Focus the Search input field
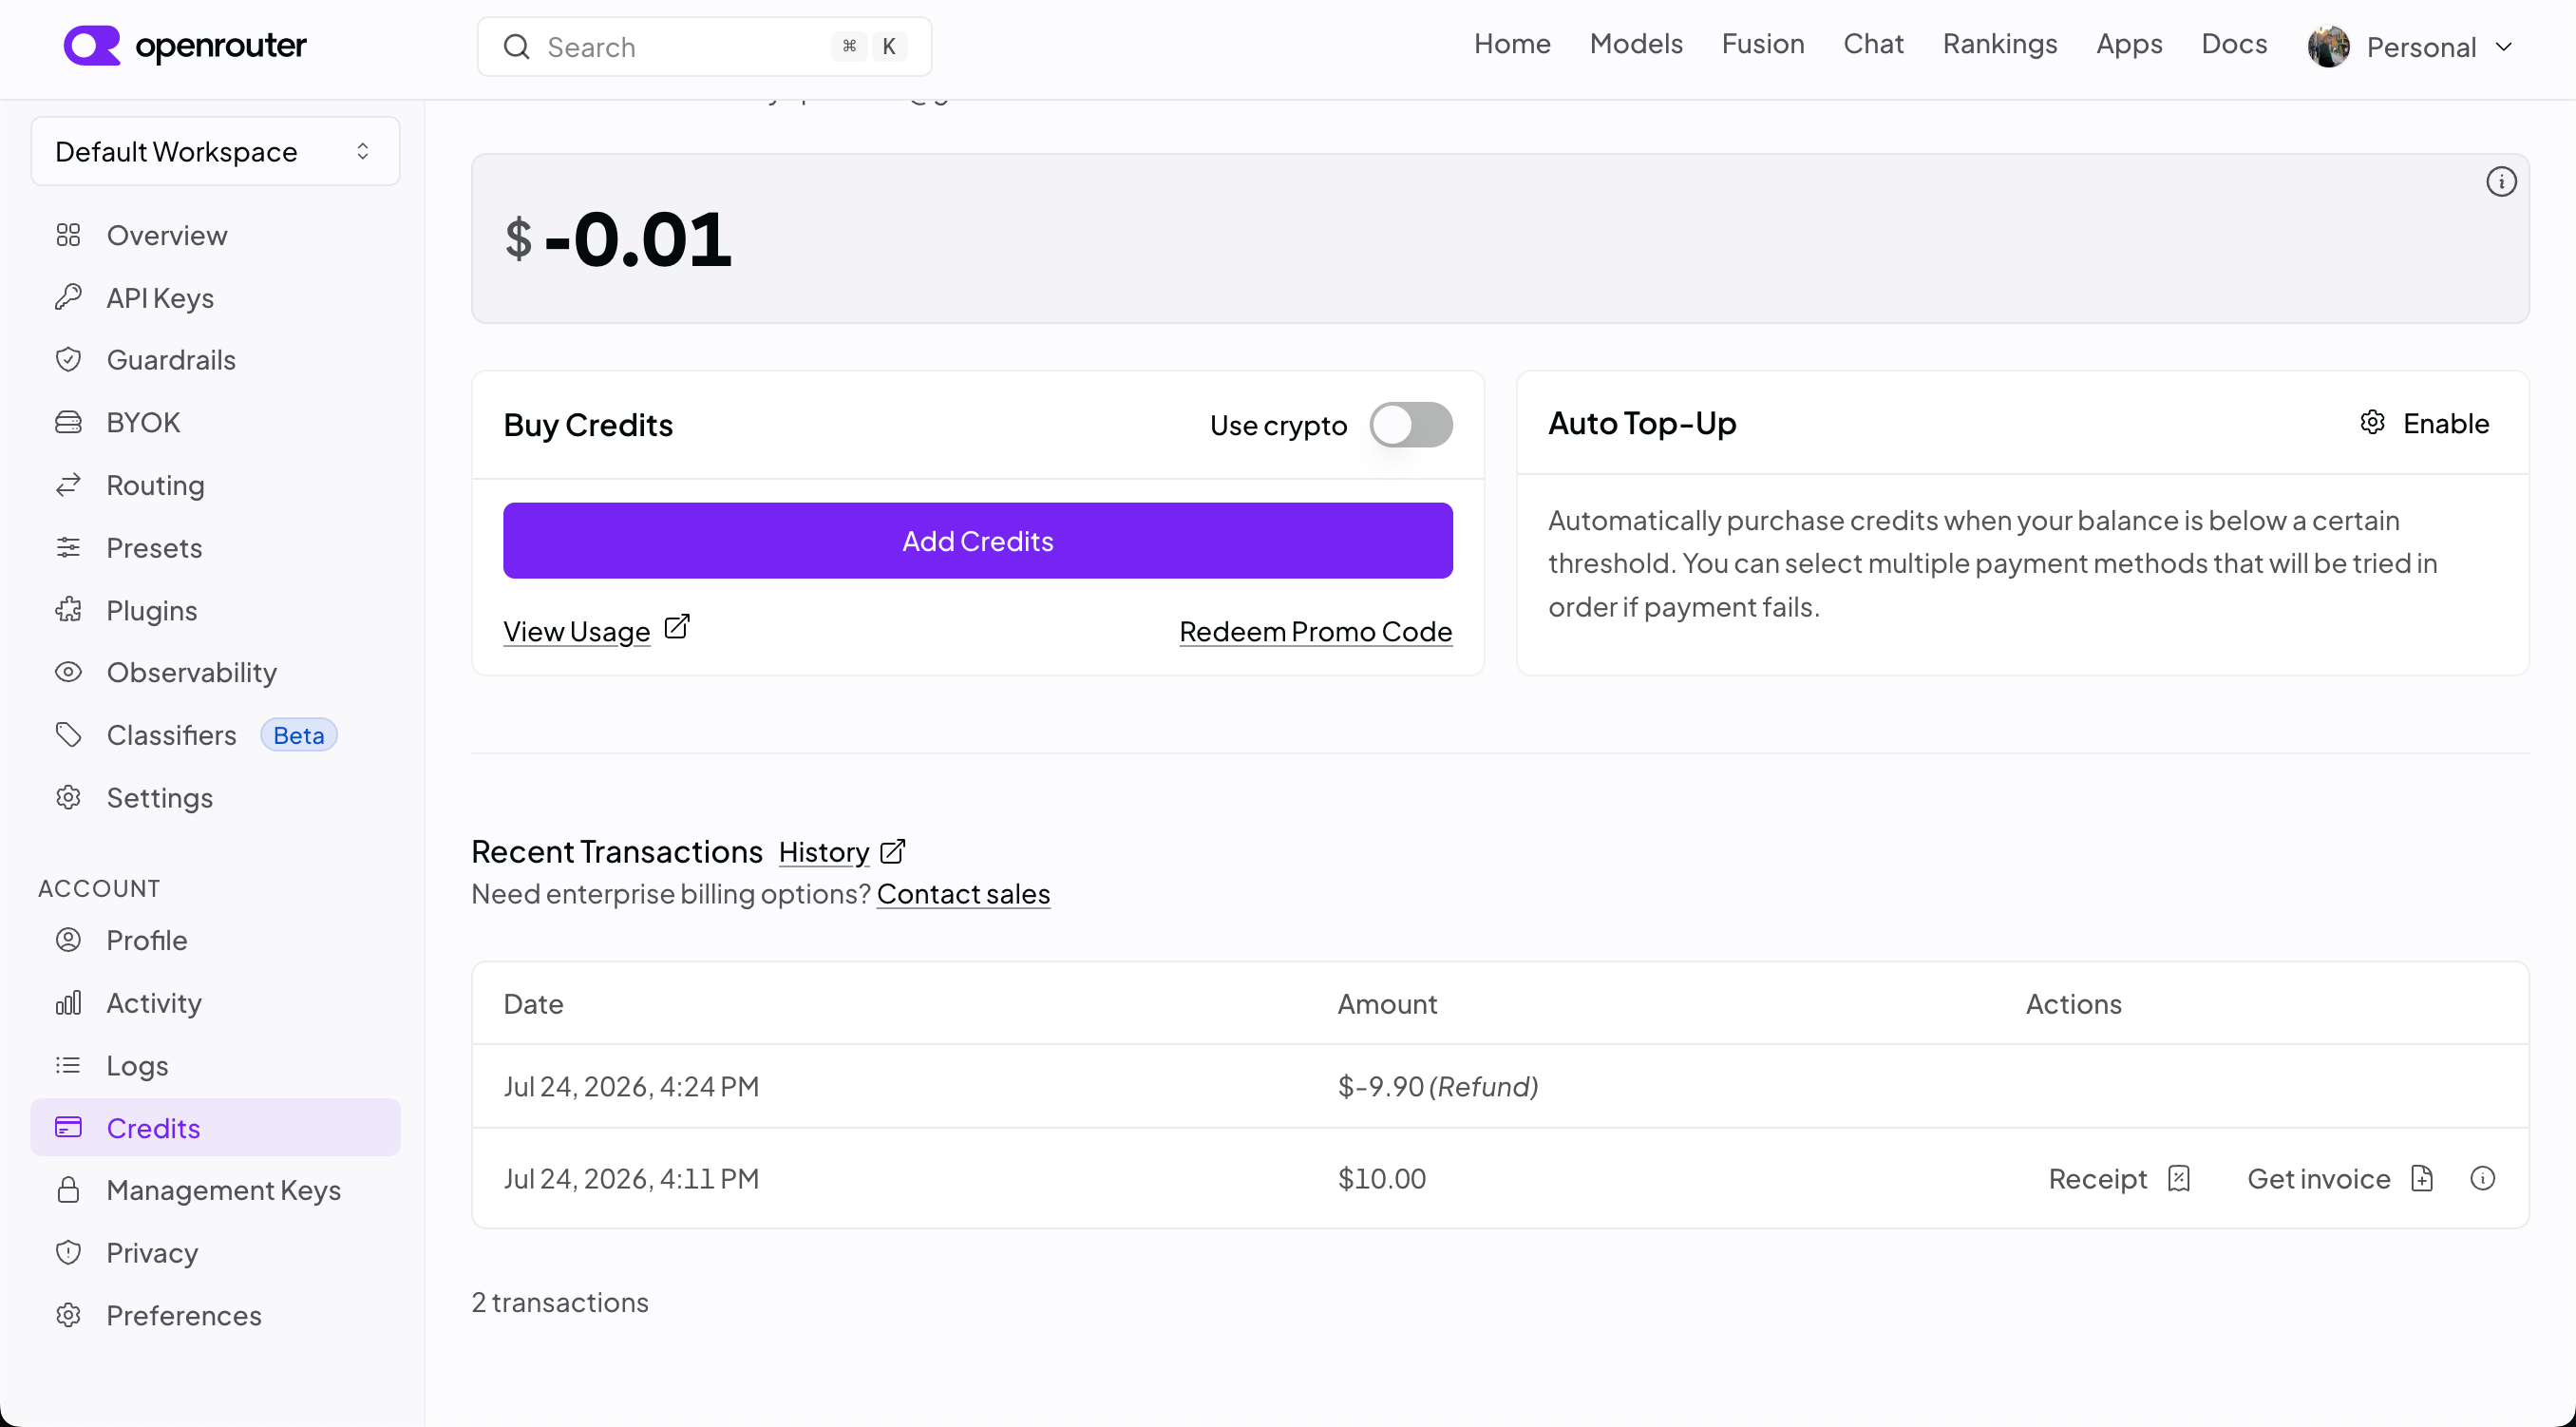The height and width of the screenshot is (1427, 2576). (x=704, y=47)
